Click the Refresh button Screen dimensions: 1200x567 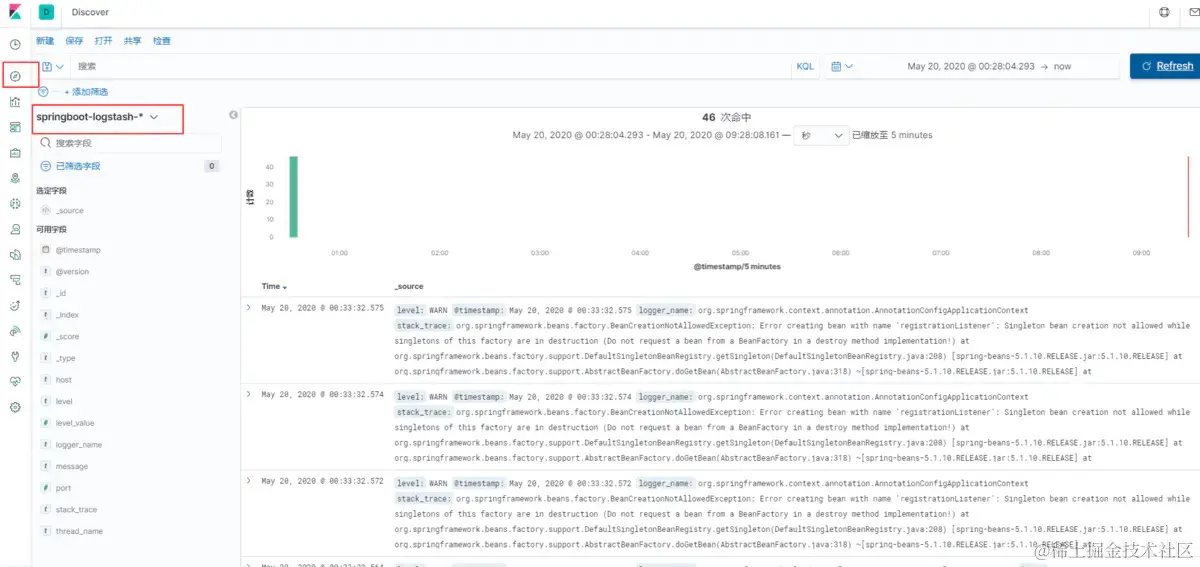click(1164, 66)
